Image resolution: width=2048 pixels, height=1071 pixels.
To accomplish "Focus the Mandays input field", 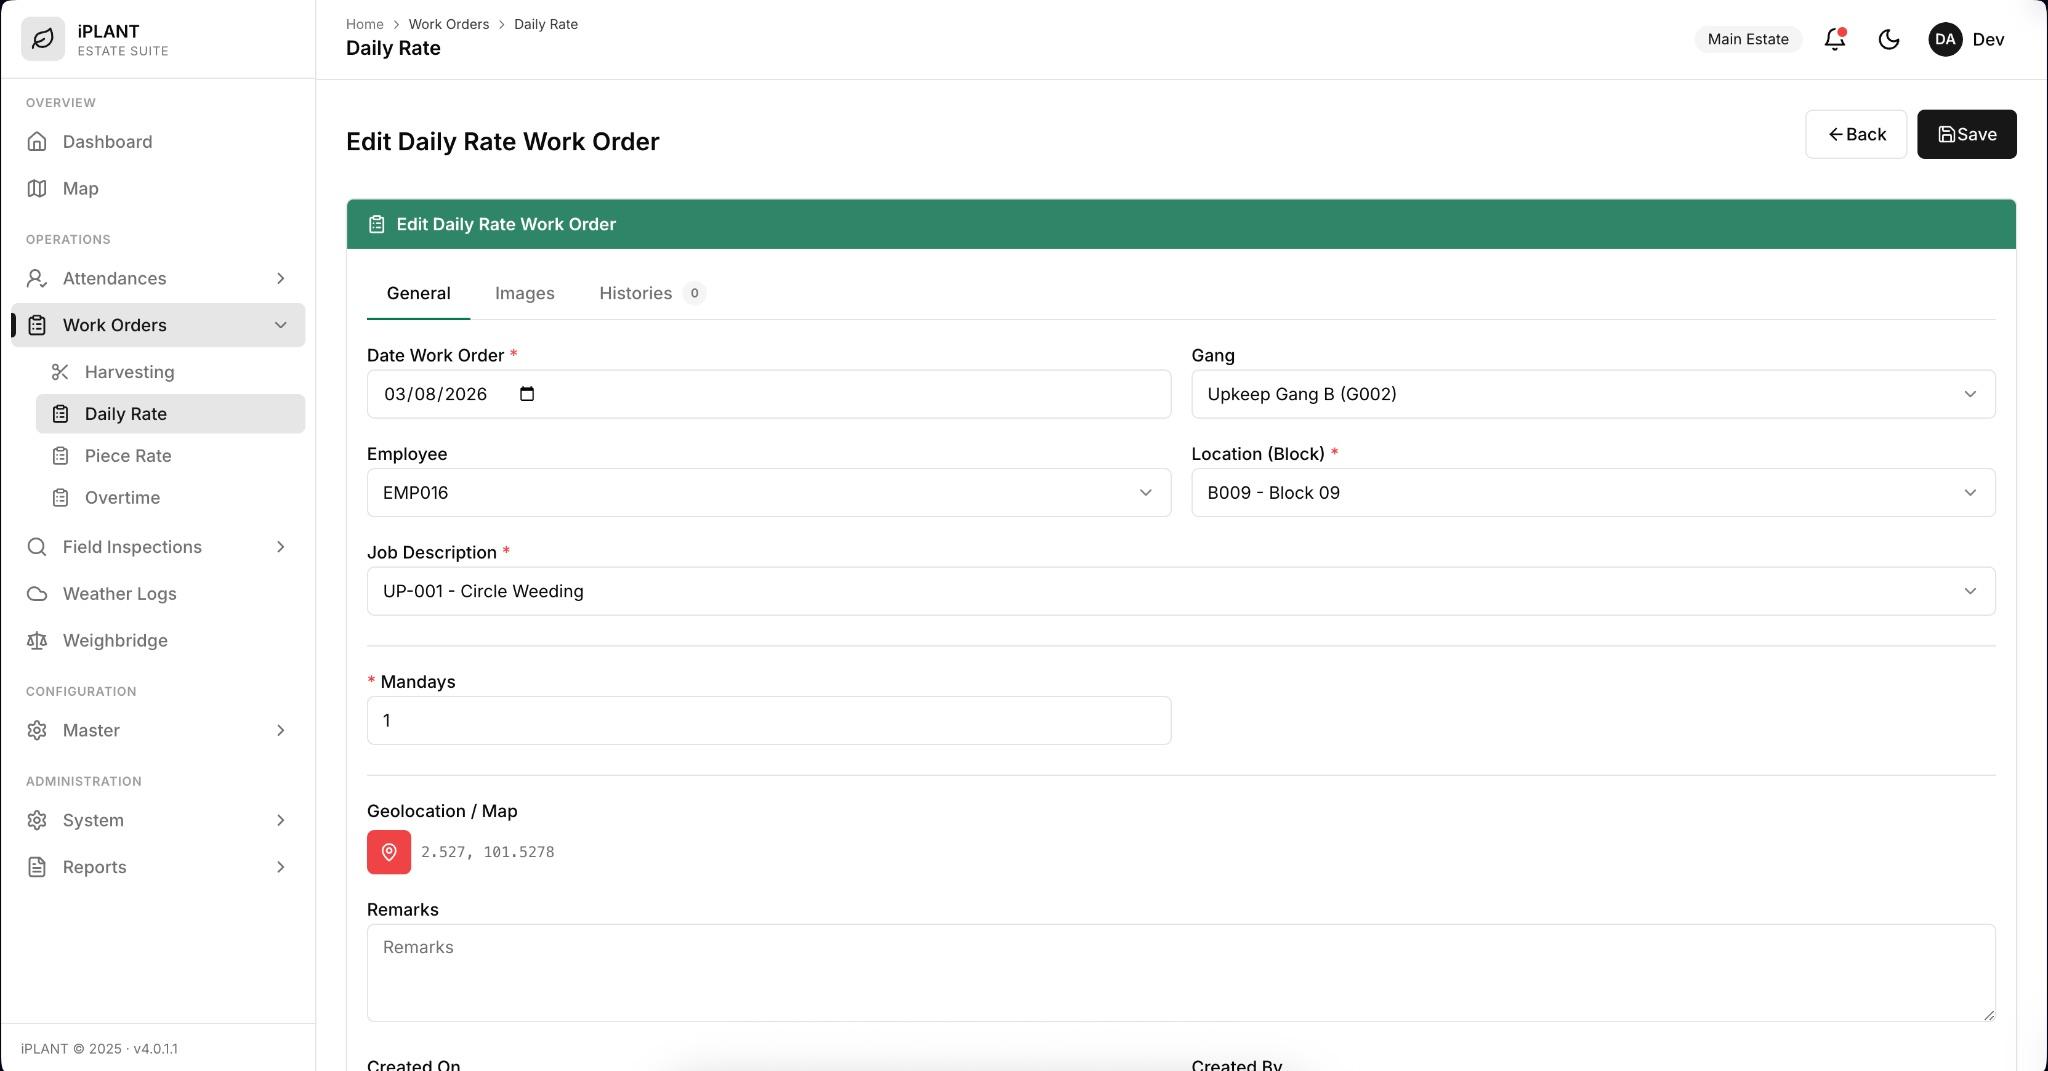I will (769, 720).
